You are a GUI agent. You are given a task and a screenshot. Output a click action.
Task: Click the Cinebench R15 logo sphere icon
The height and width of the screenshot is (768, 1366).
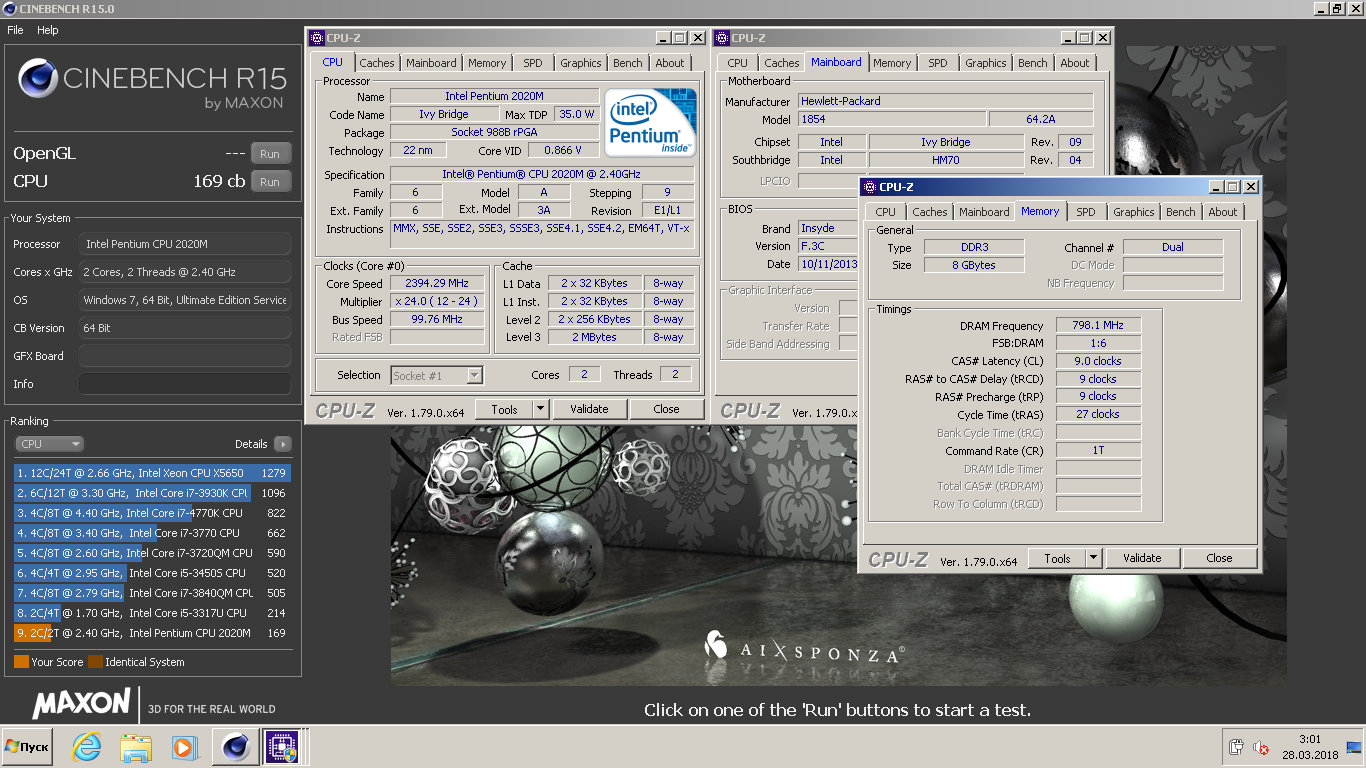click(38, 78)
